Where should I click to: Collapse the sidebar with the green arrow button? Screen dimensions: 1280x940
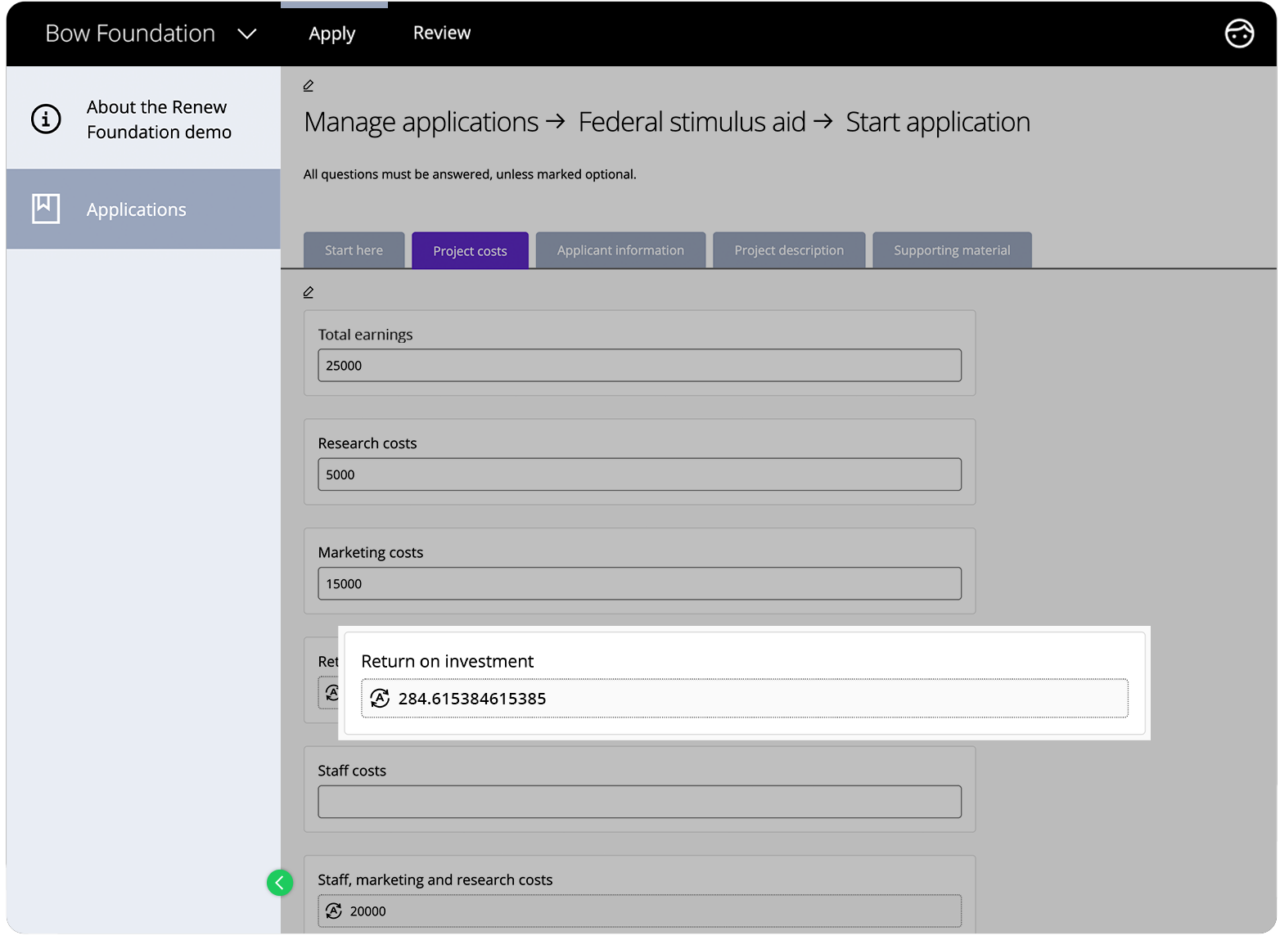(x=279, y=882)
